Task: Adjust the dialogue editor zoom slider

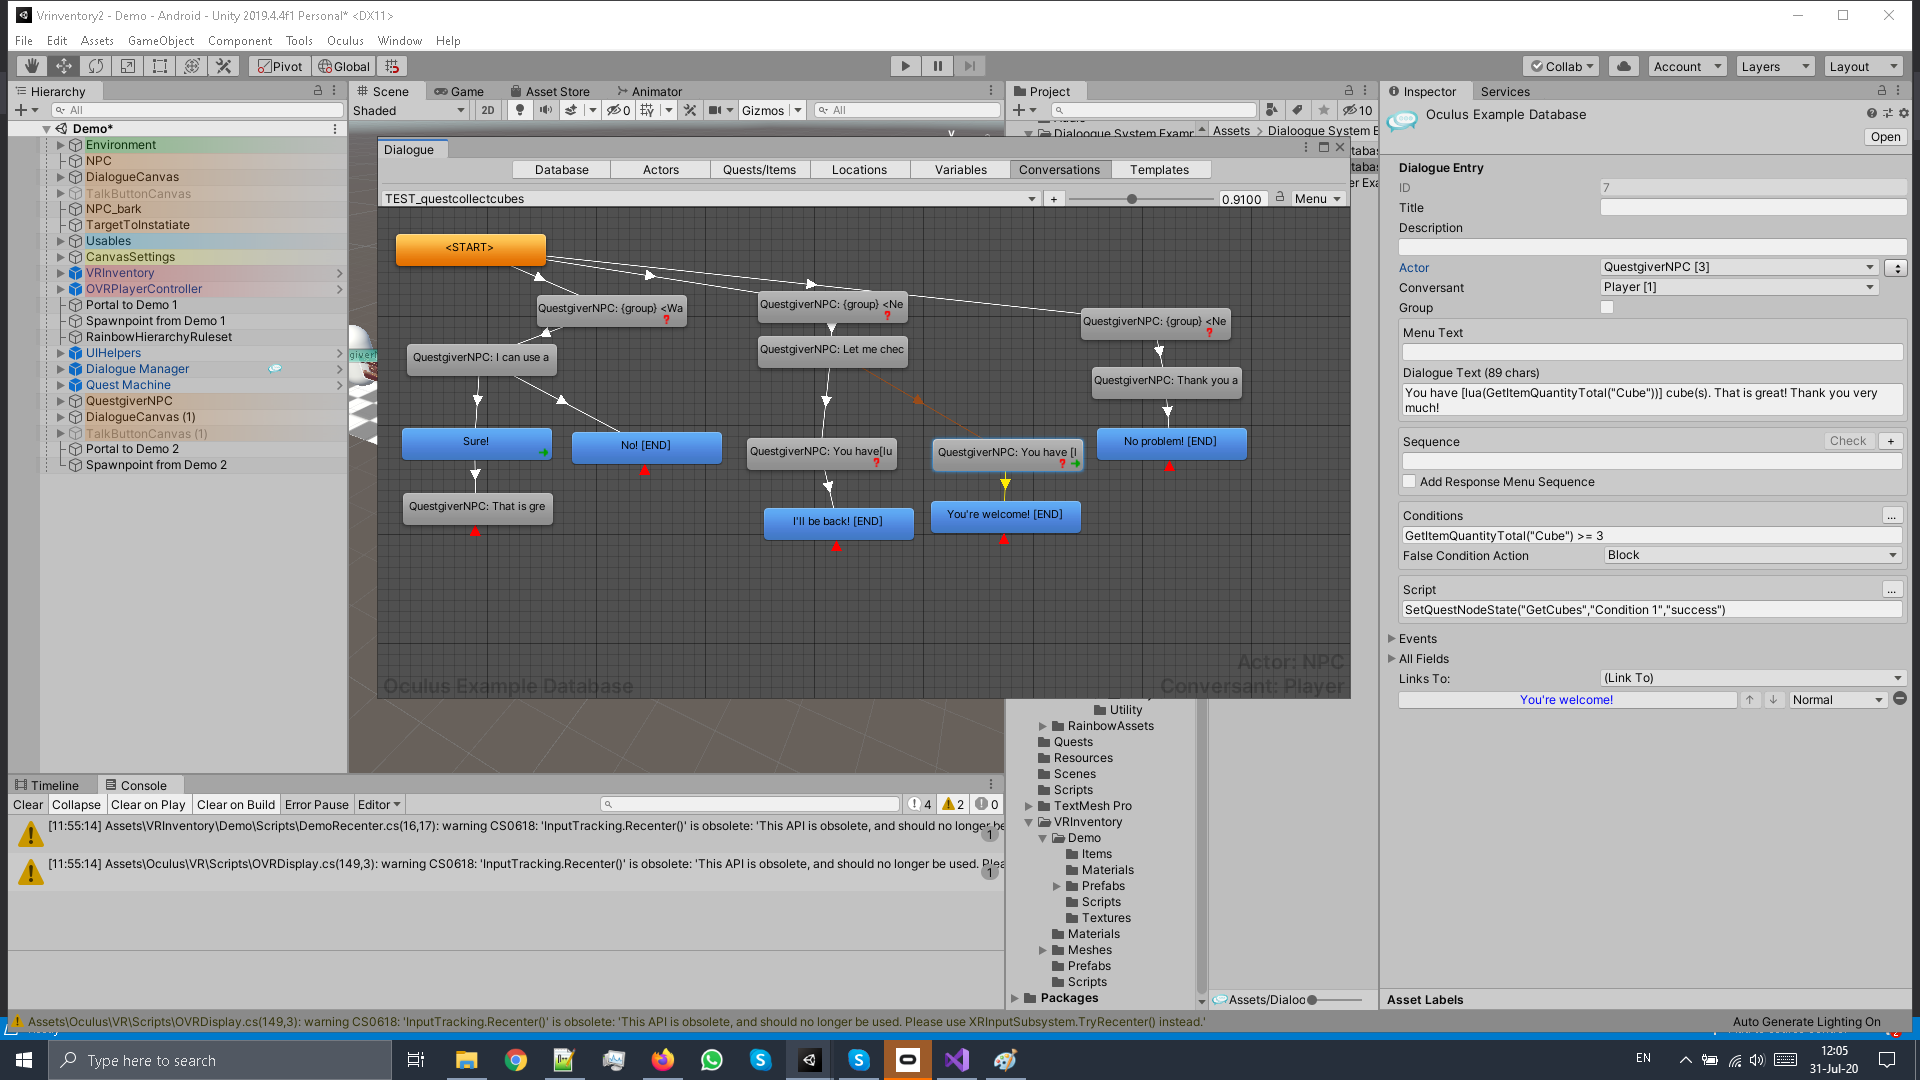Action: click(1132, 199)
